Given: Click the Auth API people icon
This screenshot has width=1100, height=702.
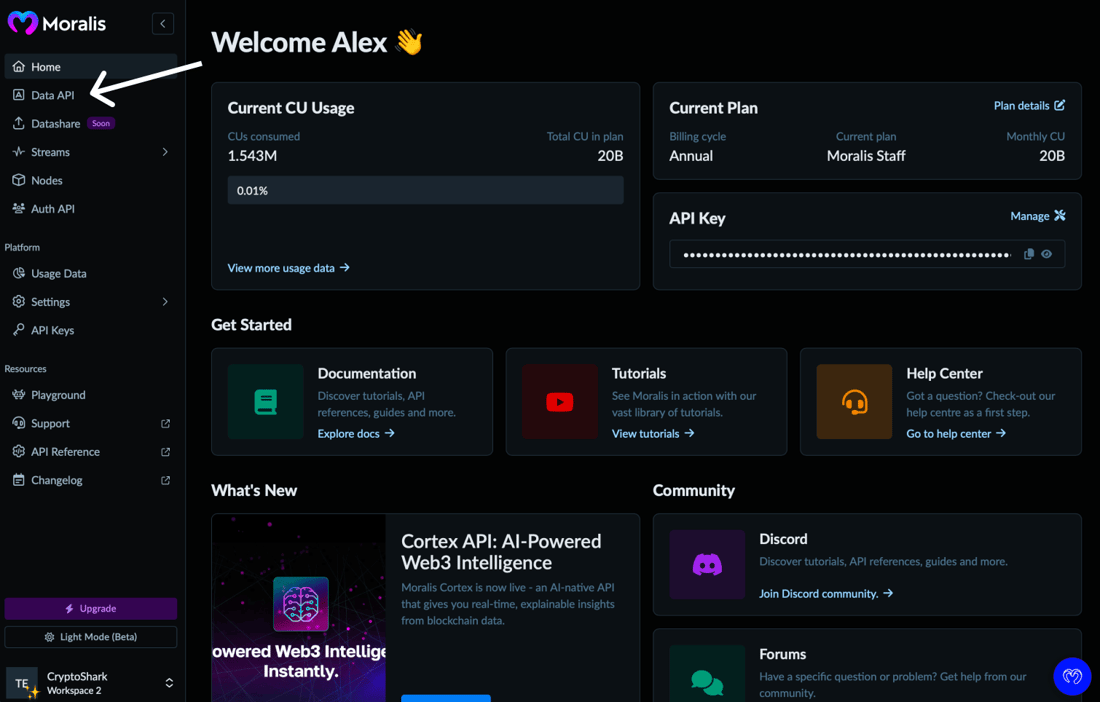Looking at the screenshot, I should (x=19, y=208).
